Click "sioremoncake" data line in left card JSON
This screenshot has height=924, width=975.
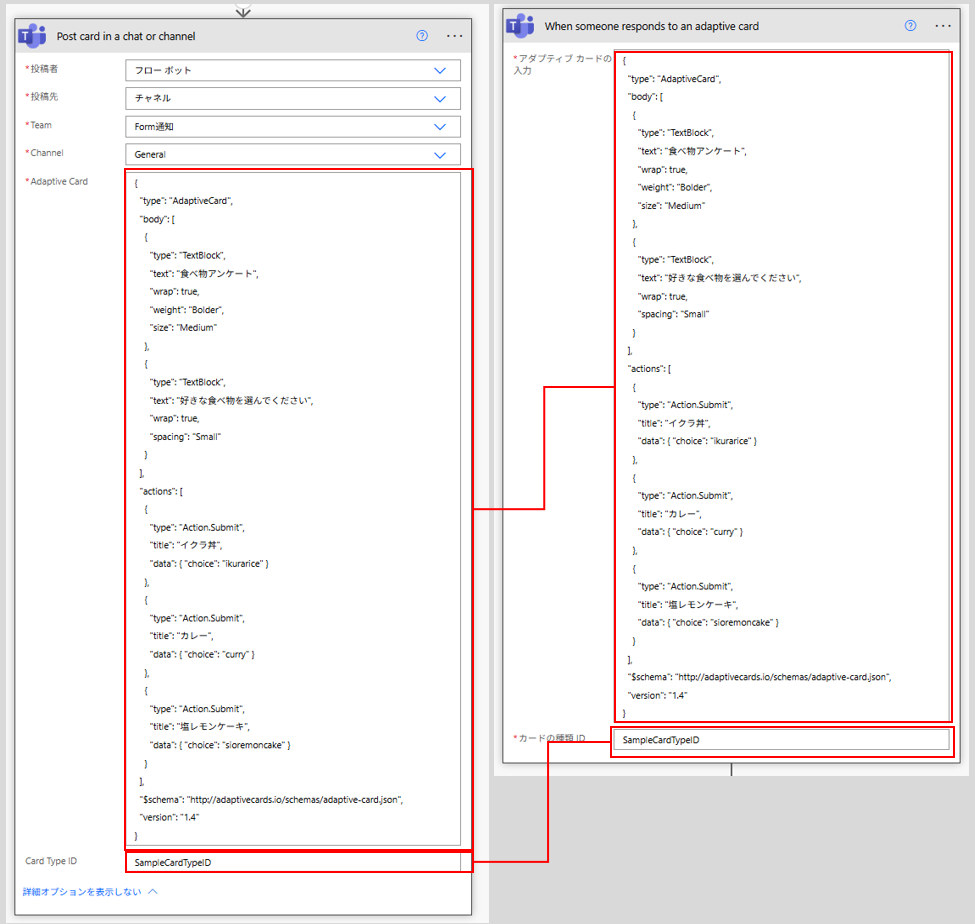(220, 745)
